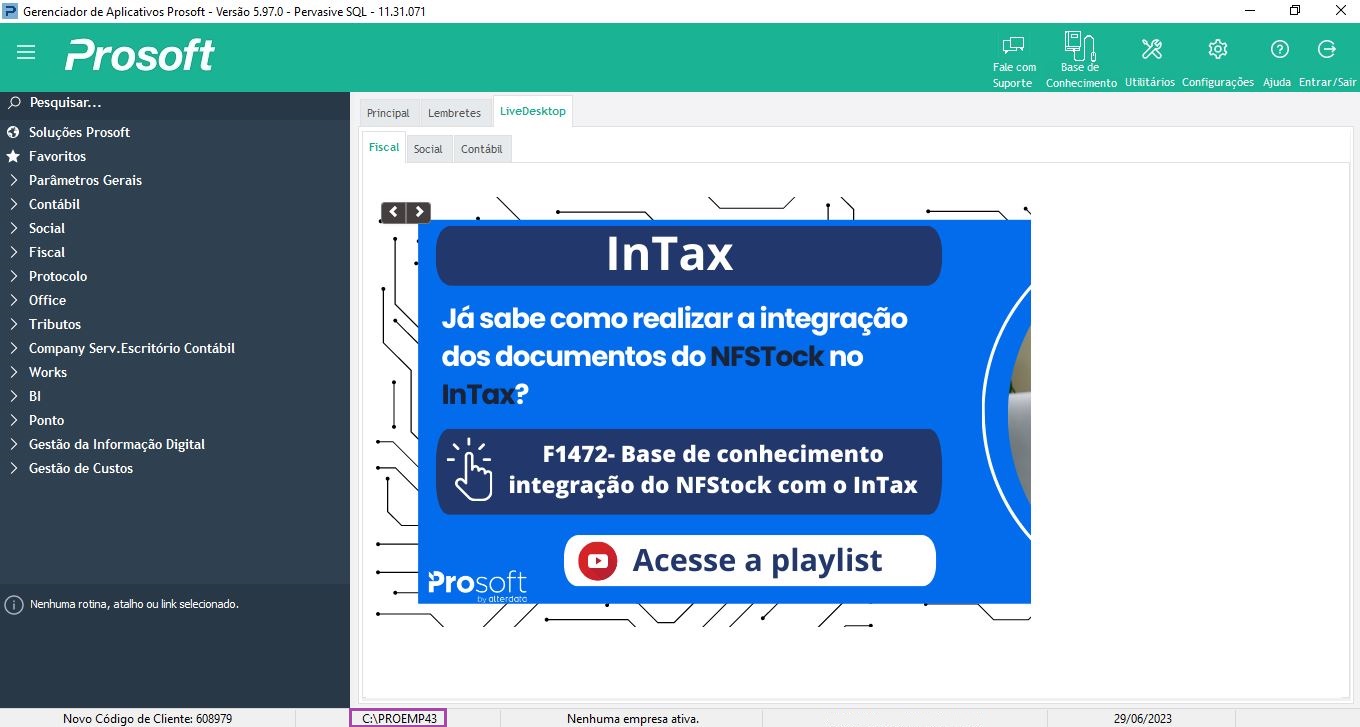1360x727 pixels.
Task: Open the Configurações gear icon
Action: (x=1217, y=49)
